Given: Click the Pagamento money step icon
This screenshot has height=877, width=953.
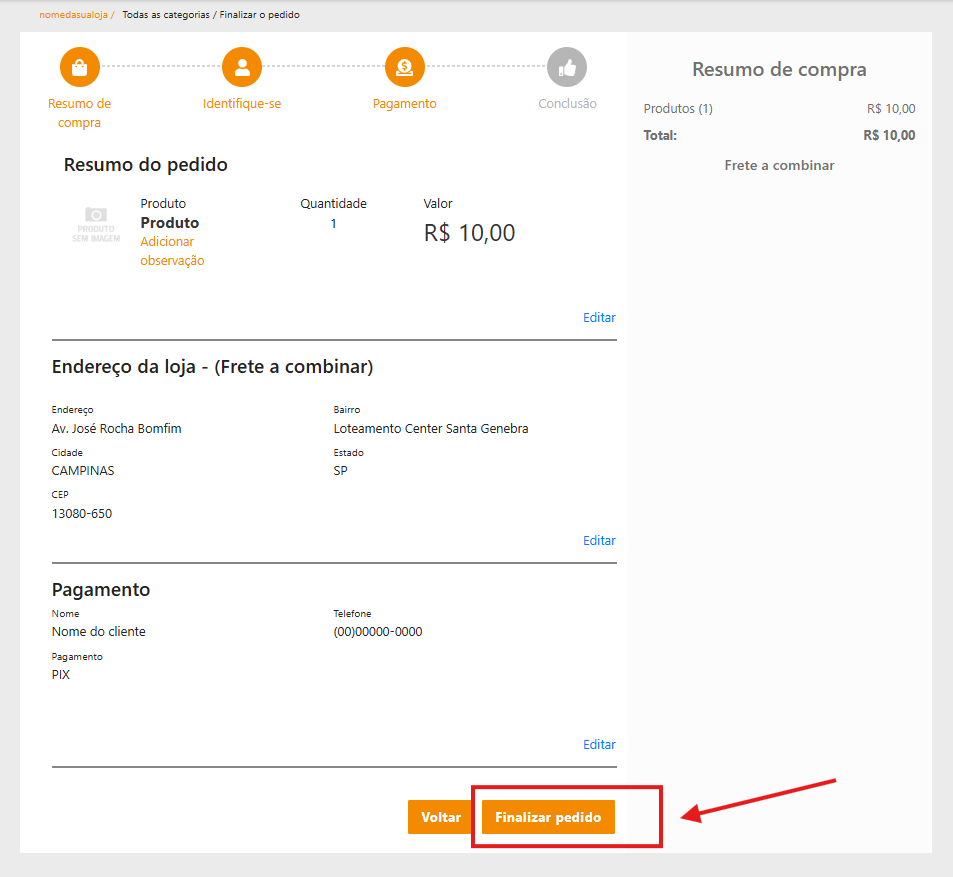Looking at the screenshot, I should [x=405, y=68].
